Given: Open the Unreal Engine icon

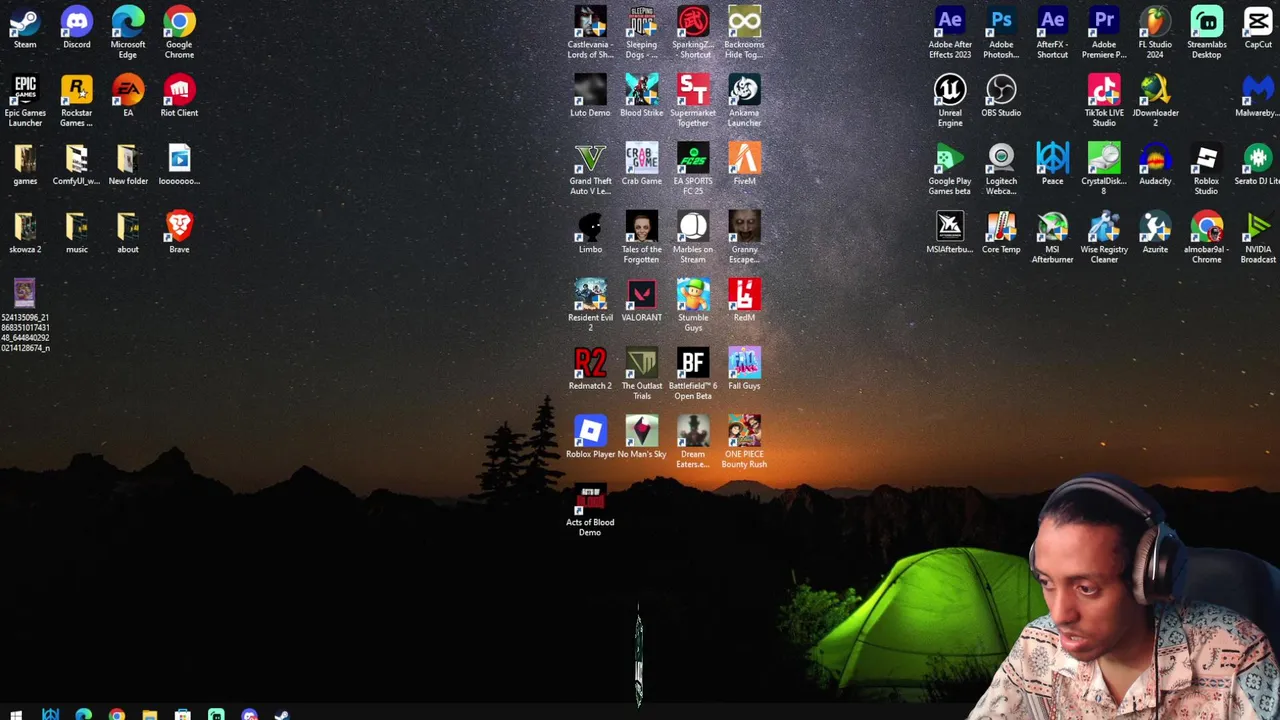Looking at the screenshot, I should 950,90.
